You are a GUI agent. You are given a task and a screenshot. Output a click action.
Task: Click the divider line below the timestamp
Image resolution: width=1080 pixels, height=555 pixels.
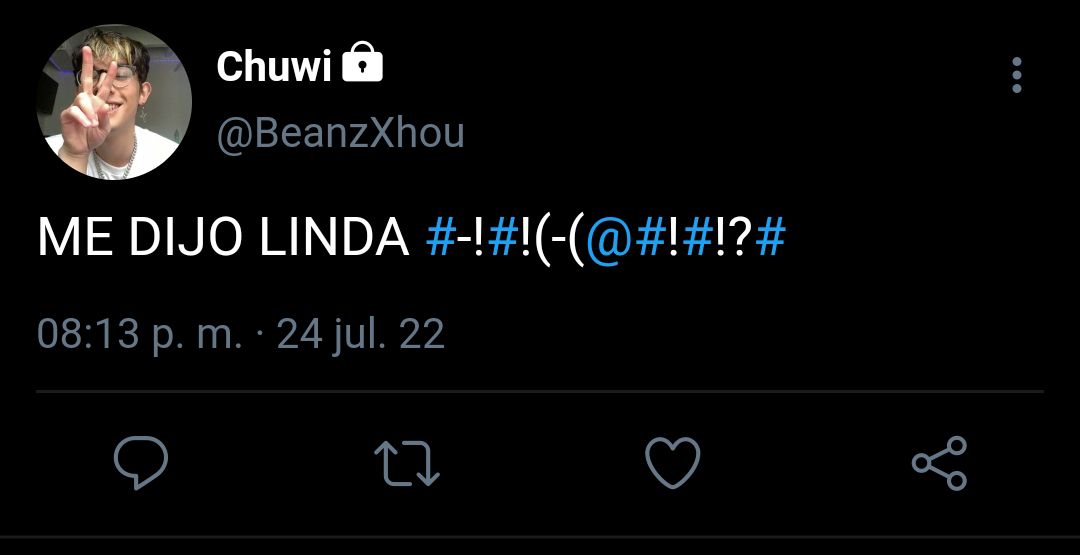[540, 392]
